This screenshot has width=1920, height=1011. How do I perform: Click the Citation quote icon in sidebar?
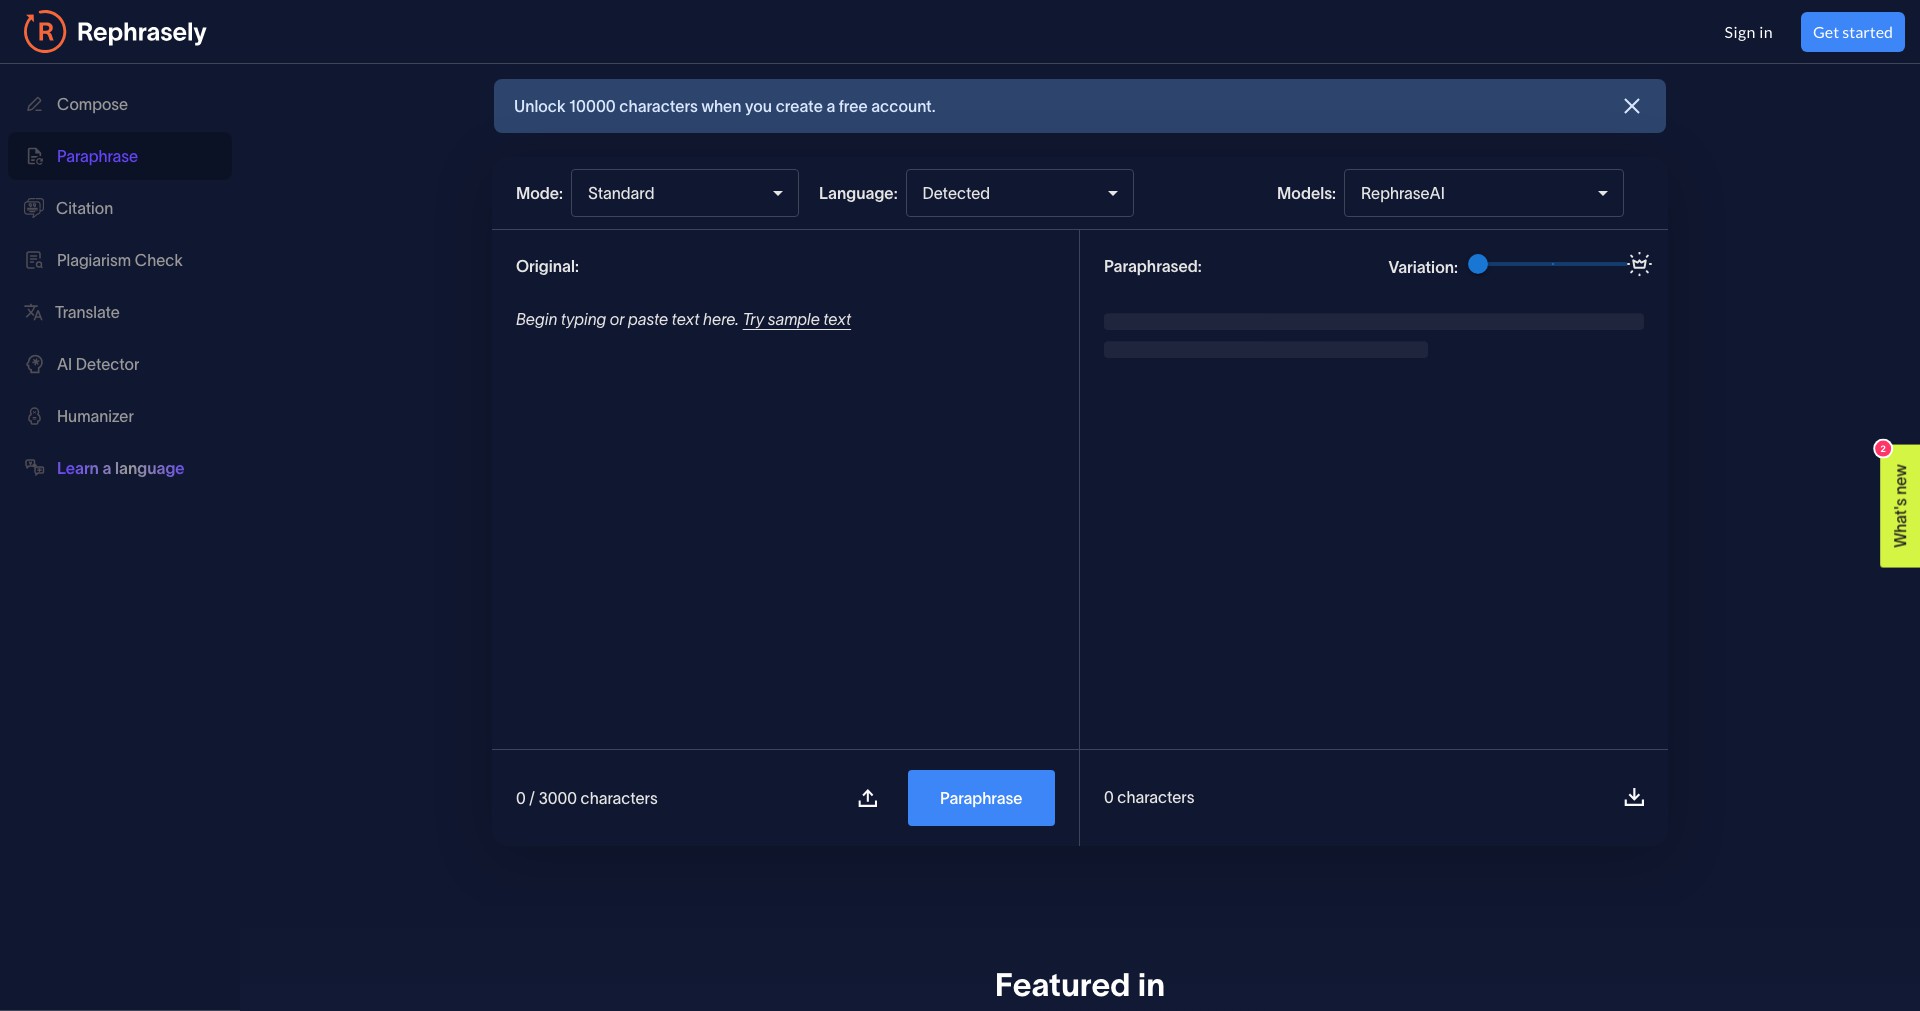(34, 208)
